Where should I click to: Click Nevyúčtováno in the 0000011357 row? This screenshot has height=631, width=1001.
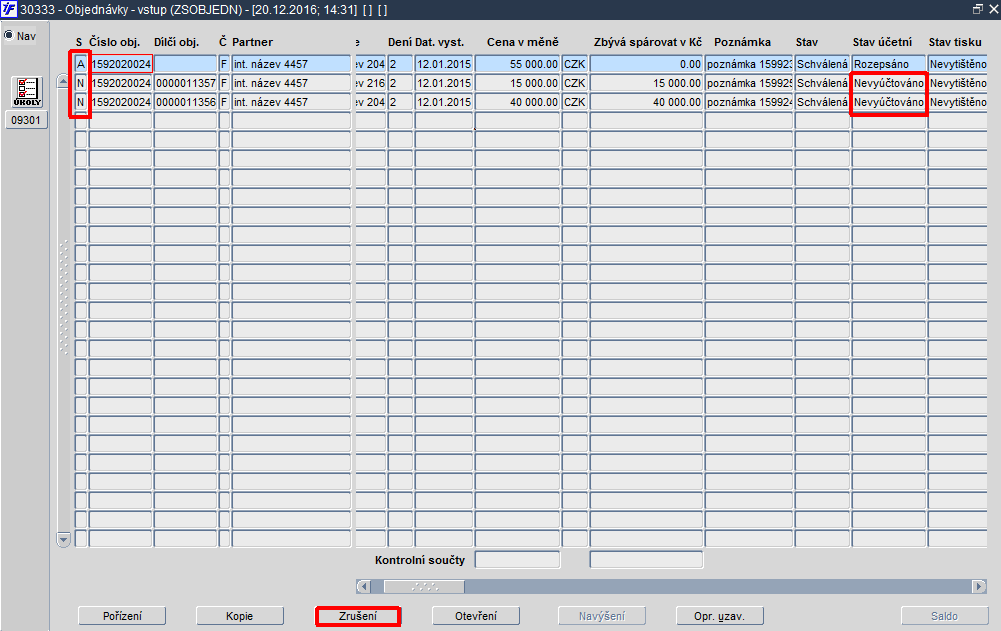tap(889, 83)
